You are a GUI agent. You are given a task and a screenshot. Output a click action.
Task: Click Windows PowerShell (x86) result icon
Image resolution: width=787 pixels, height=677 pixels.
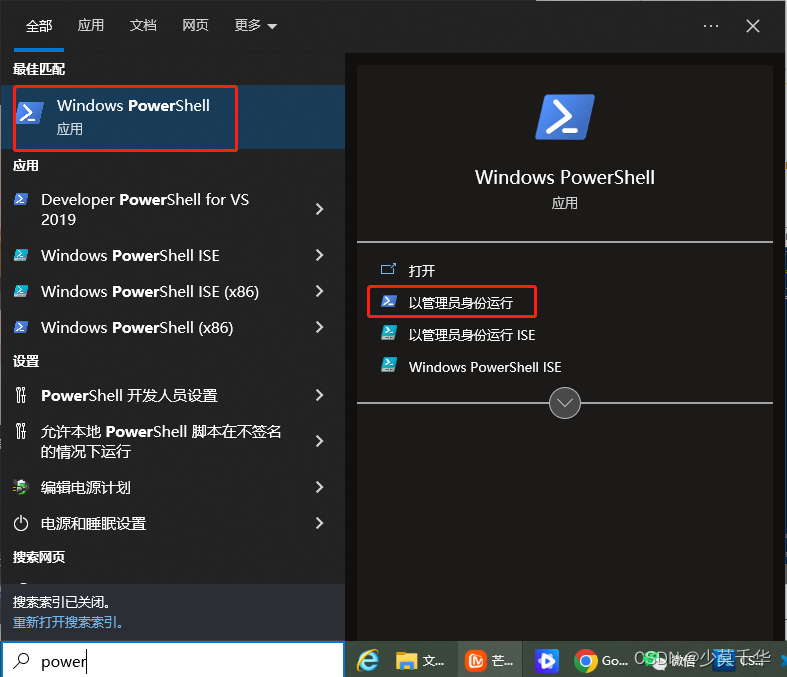pyautogui.click(x=21, y=327)
